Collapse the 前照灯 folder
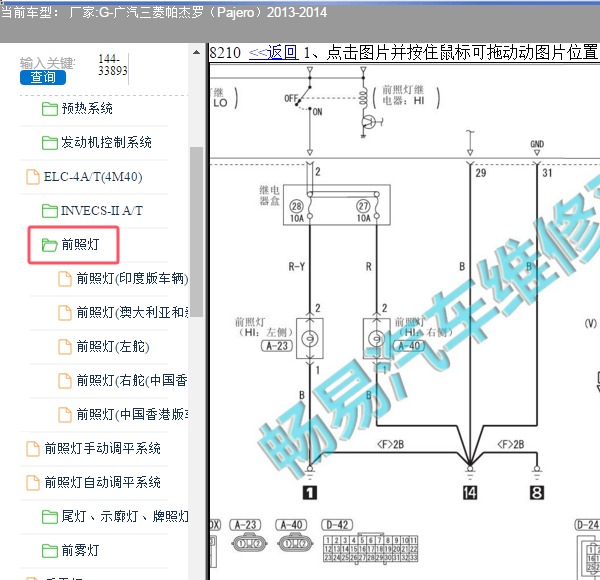The image size is (600, 580). 80,244
